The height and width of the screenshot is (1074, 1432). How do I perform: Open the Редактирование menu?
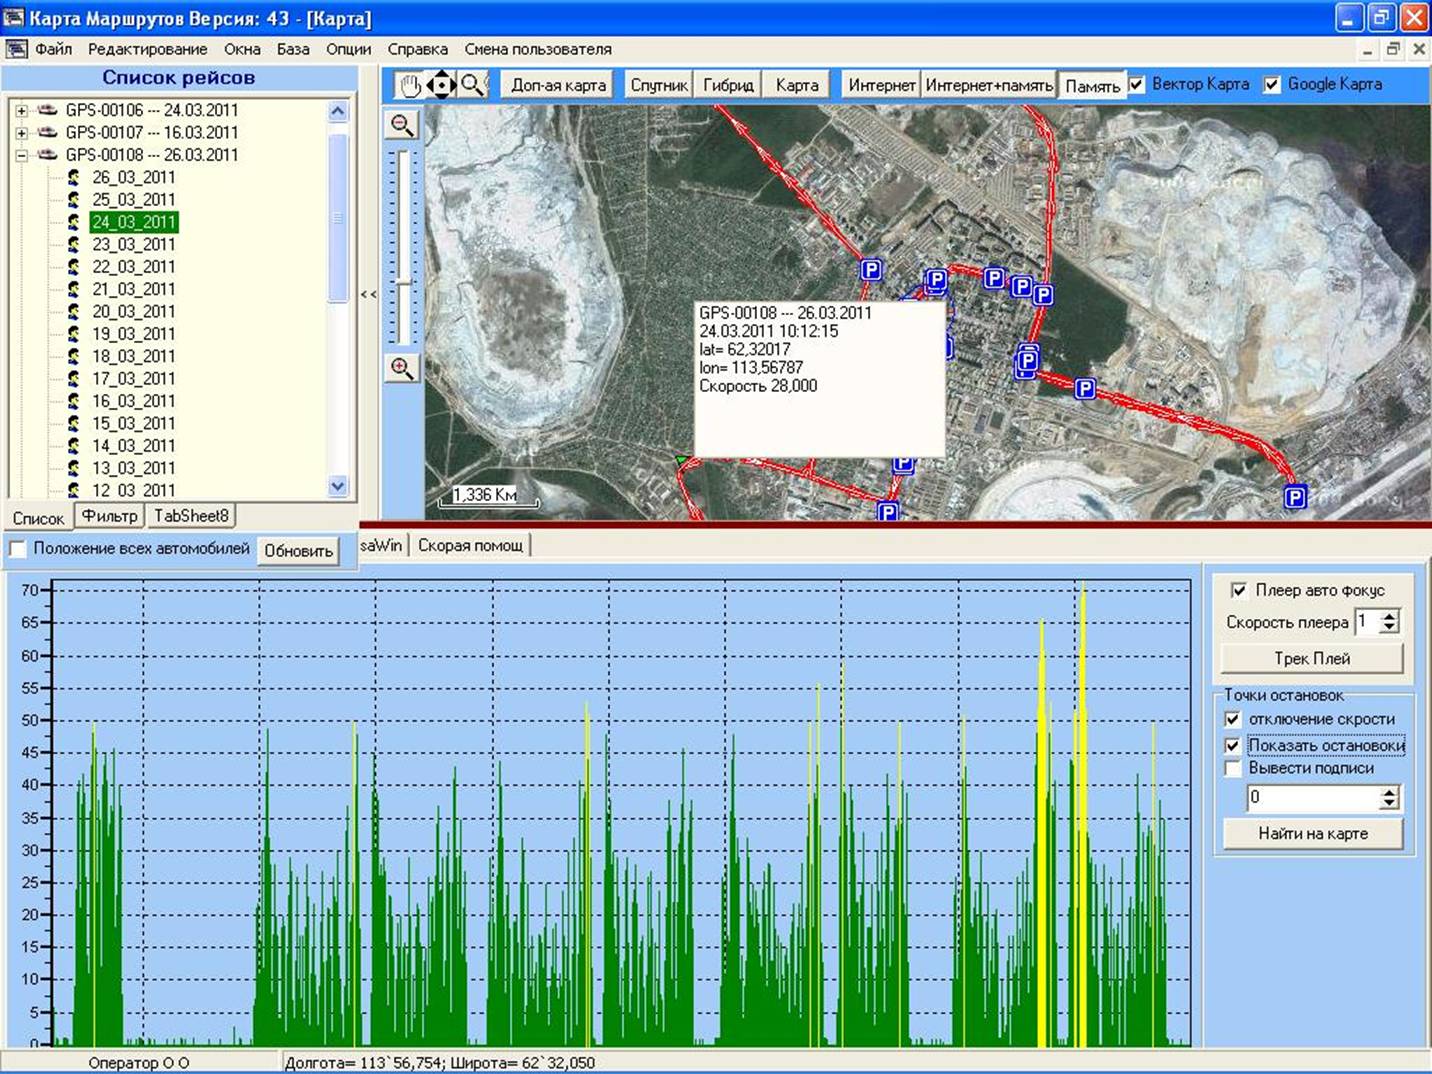click(148, 49)
